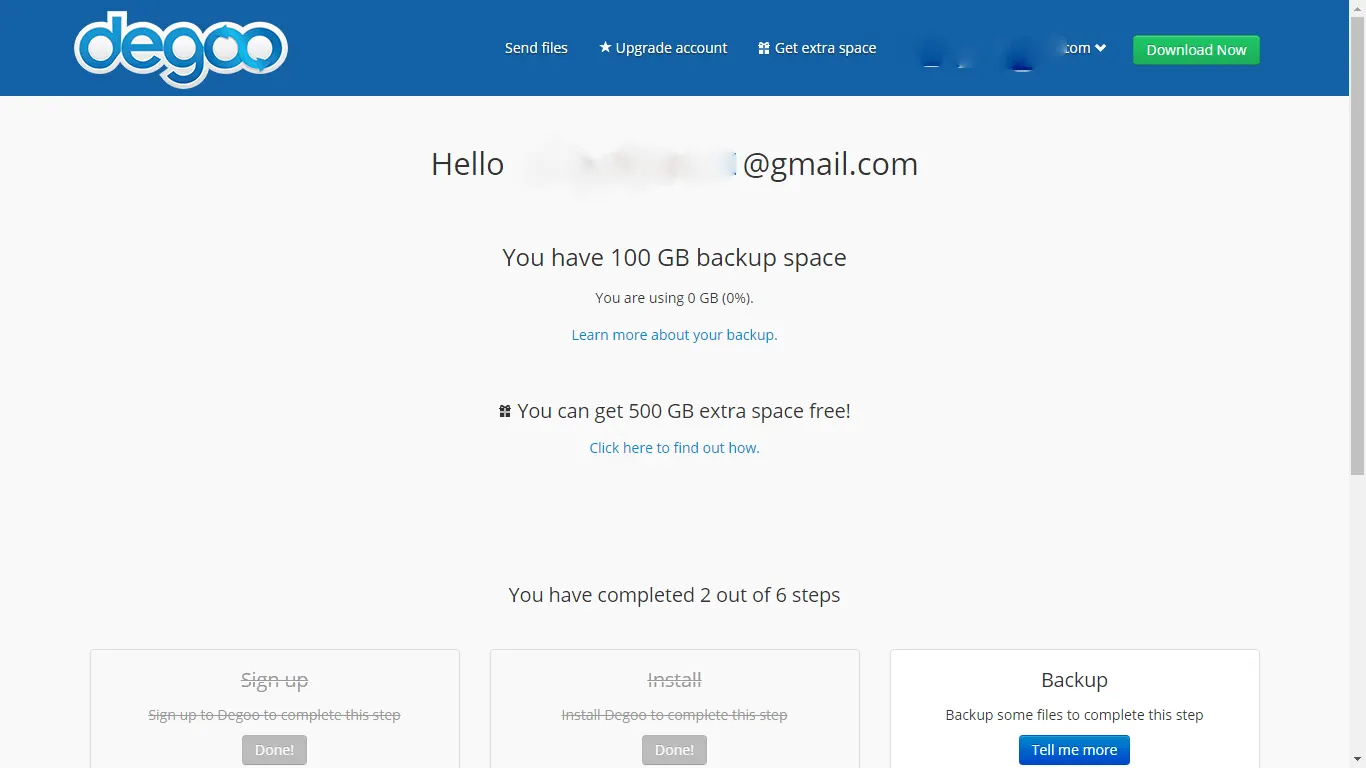This screenshot has height=768, width=1366.
Task: Open Upgrade account menu item
Action: tap(663, 48)
